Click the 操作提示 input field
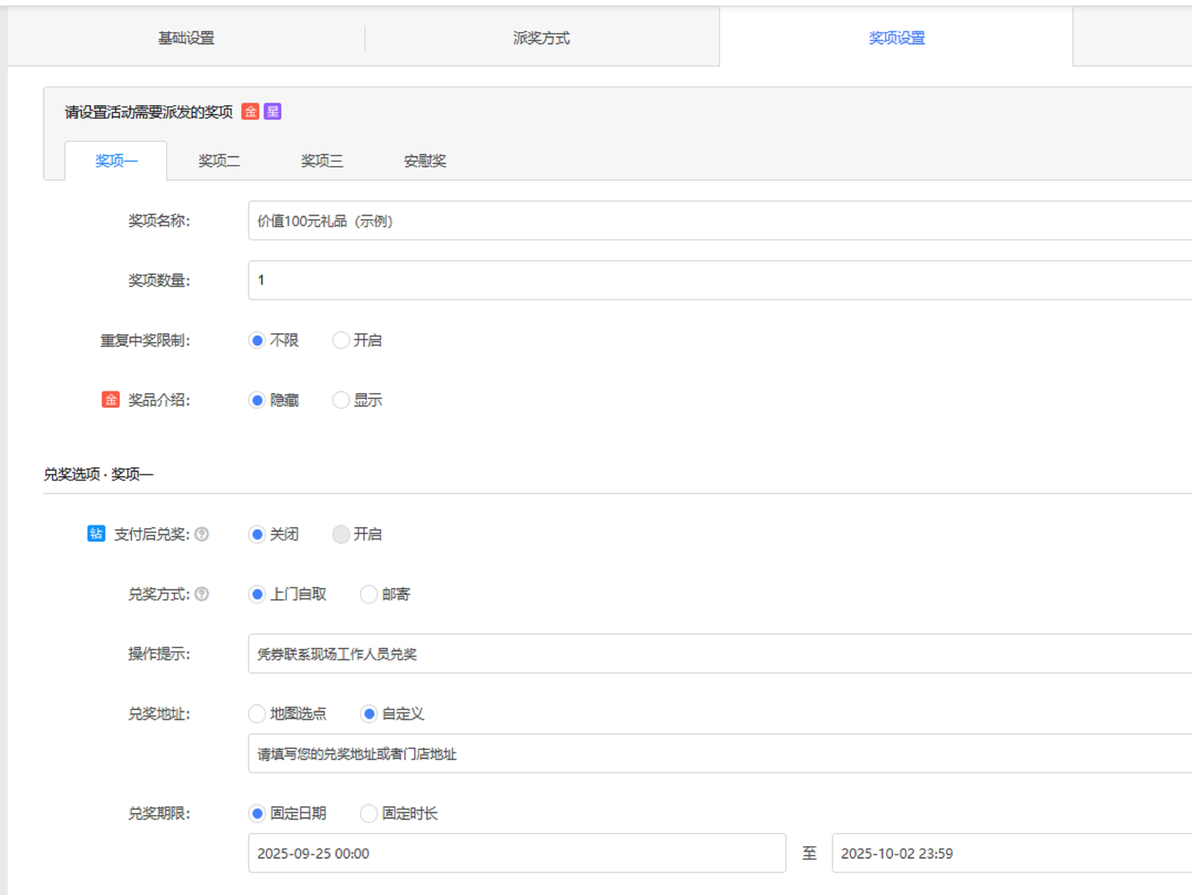The height and width of the screenshot is (895, 1192). pyautogui.click(x=720, y=654)
